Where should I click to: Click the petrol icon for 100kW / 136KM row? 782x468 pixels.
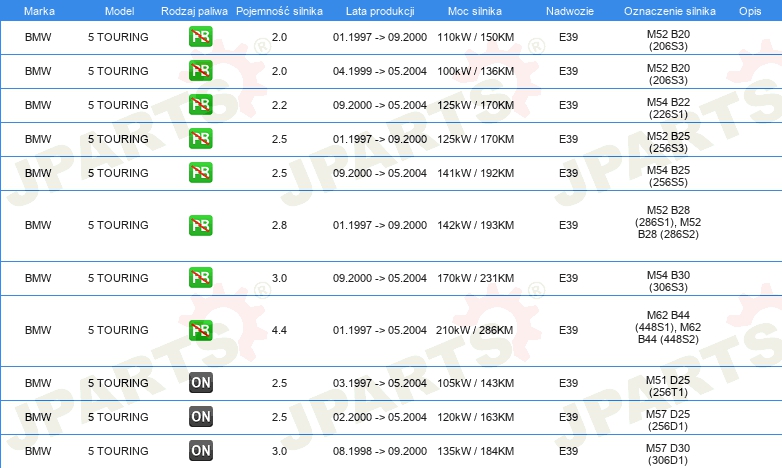tap(200, 71)
